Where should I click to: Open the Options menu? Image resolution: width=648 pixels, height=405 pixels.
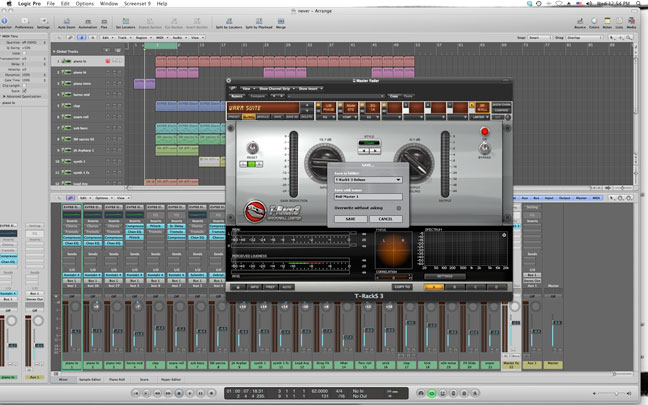pyautogui.click(x=85, y=3)
